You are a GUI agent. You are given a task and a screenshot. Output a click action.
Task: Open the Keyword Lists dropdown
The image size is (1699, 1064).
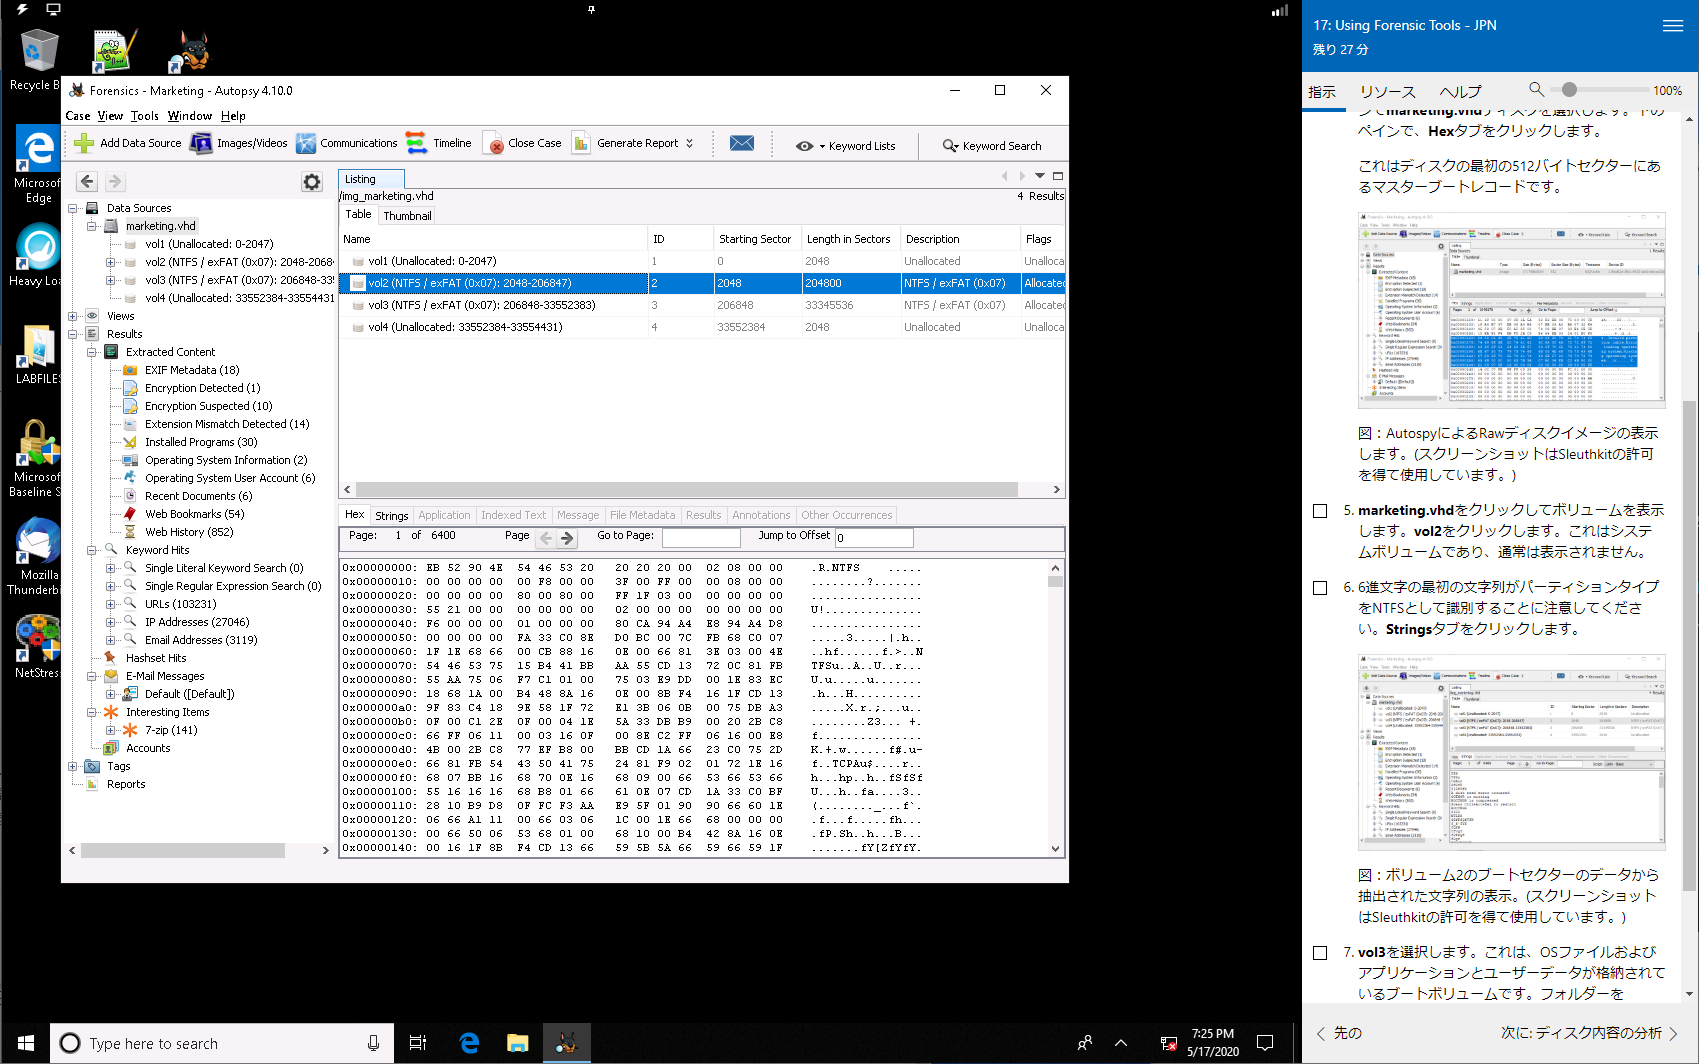click(x=846, y=146)
